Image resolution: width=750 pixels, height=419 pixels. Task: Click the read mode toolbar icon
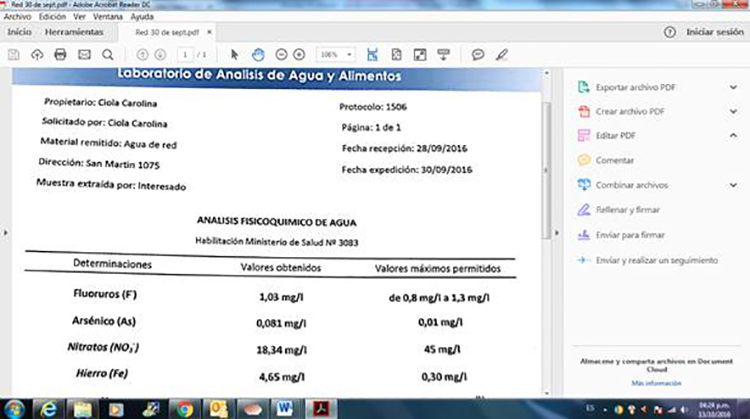point(444,55)
